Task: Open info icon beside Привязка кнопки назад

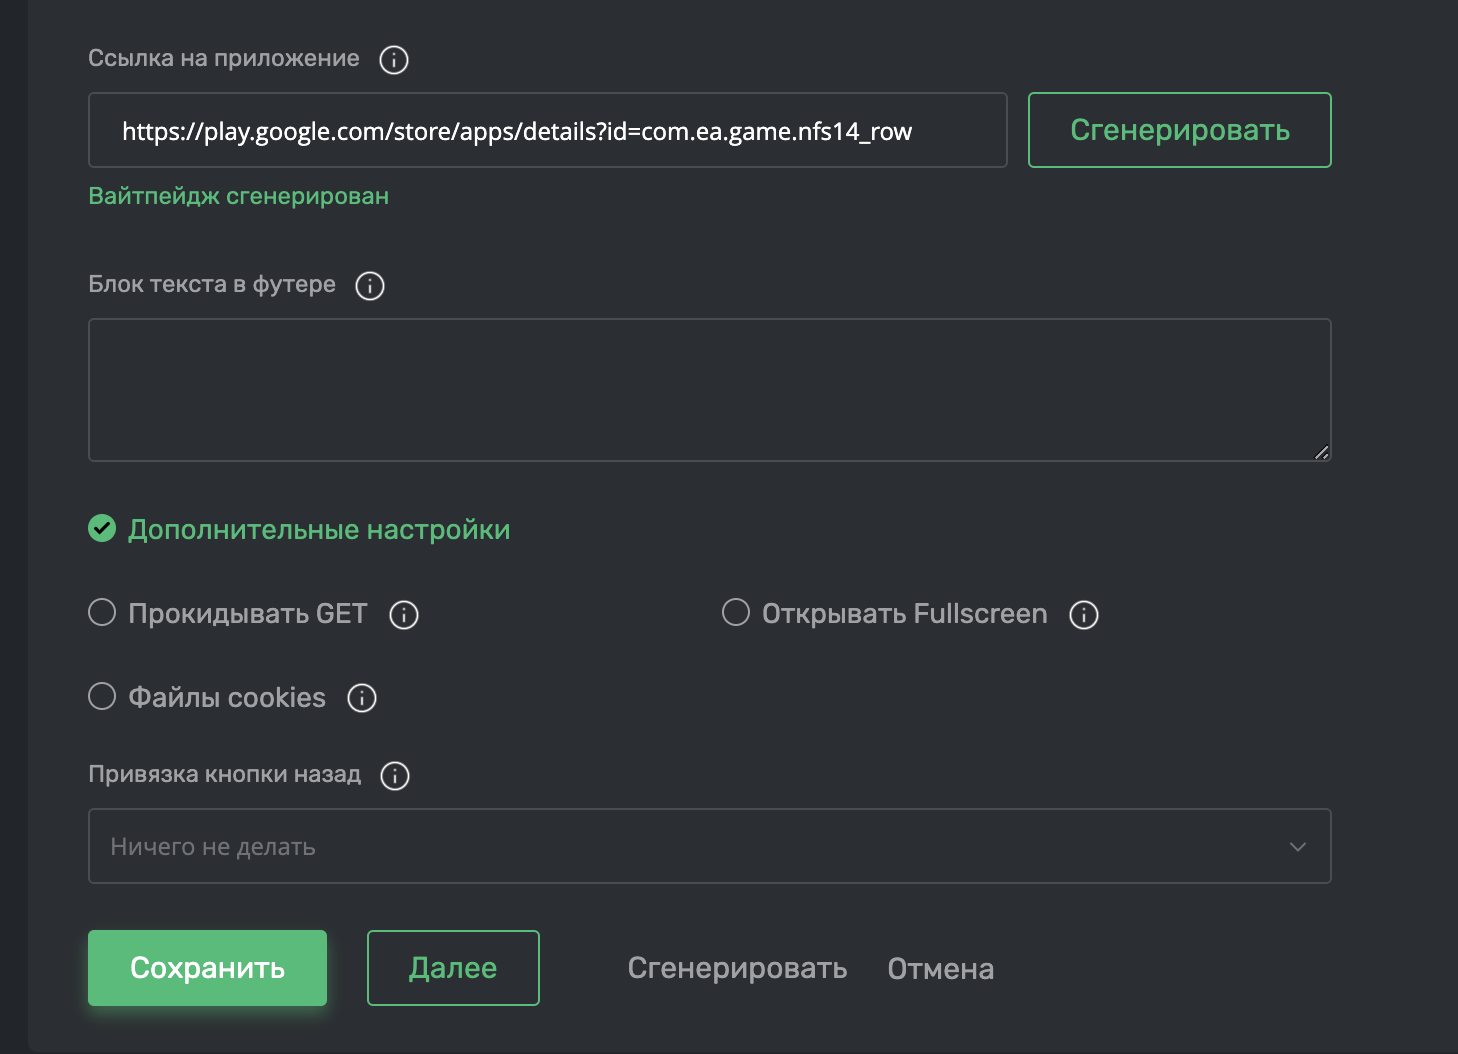Action: [x=395, y=776]
